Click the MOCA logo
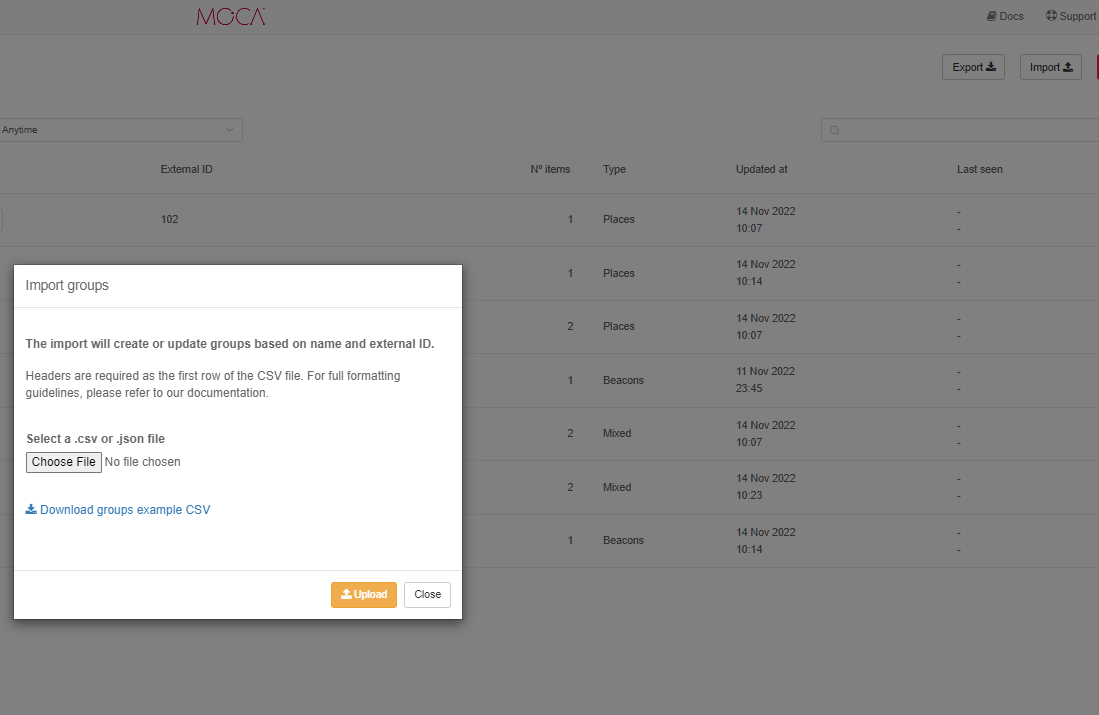1099x715 pixels. [231, 17]
